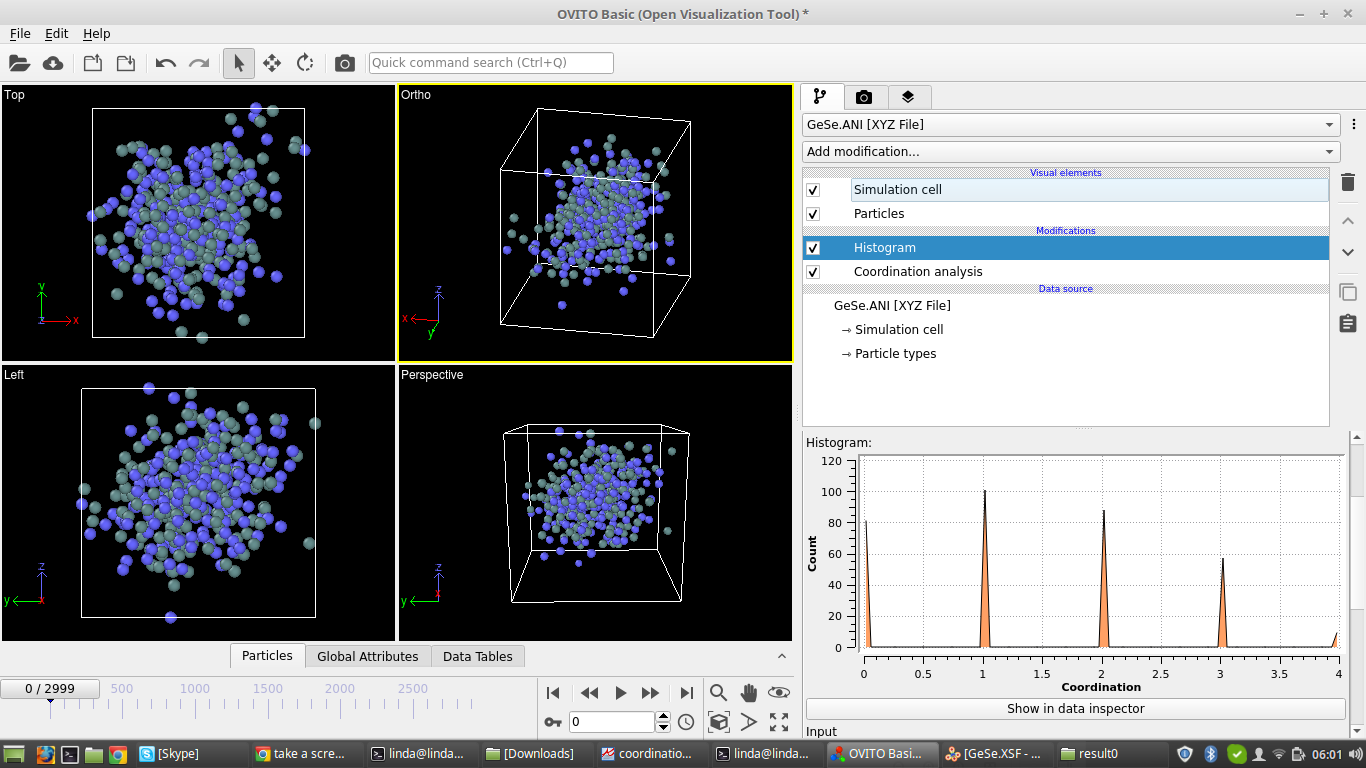
Task: Delete the selected Histogram modifier
Action: tap(1347, 182)
